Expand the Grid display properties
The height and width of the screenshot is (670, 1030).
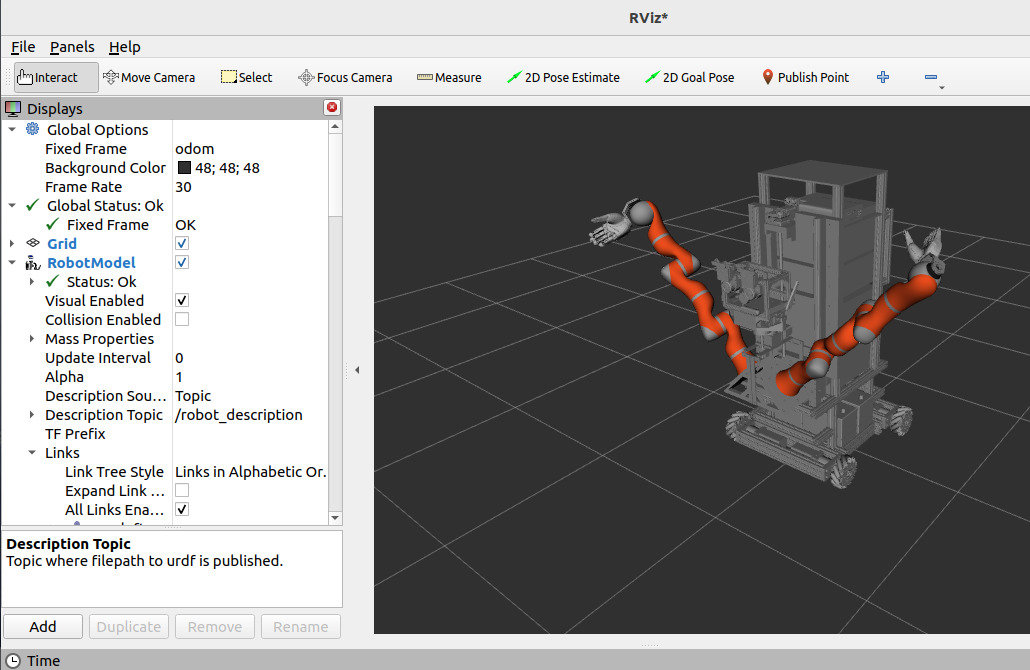(x=12, y=244)
